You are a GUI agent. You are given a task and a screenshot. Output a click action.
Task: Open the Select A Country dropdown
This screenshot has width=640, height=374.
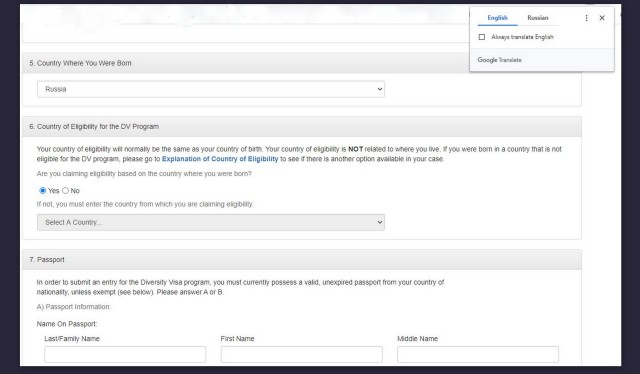pyautogui.click(x=211, y=223)
